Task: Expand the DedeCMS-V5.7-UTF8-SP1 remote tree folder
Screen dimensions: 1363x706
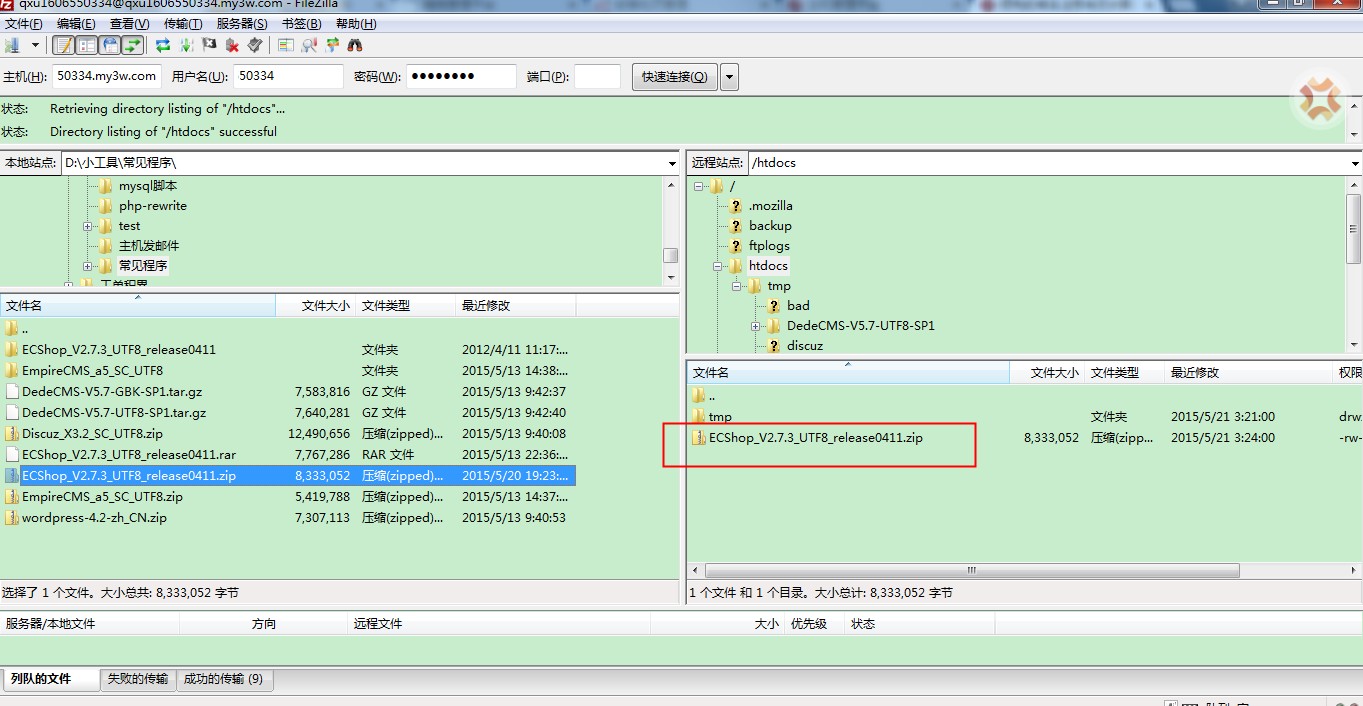Action: [757, 326]
